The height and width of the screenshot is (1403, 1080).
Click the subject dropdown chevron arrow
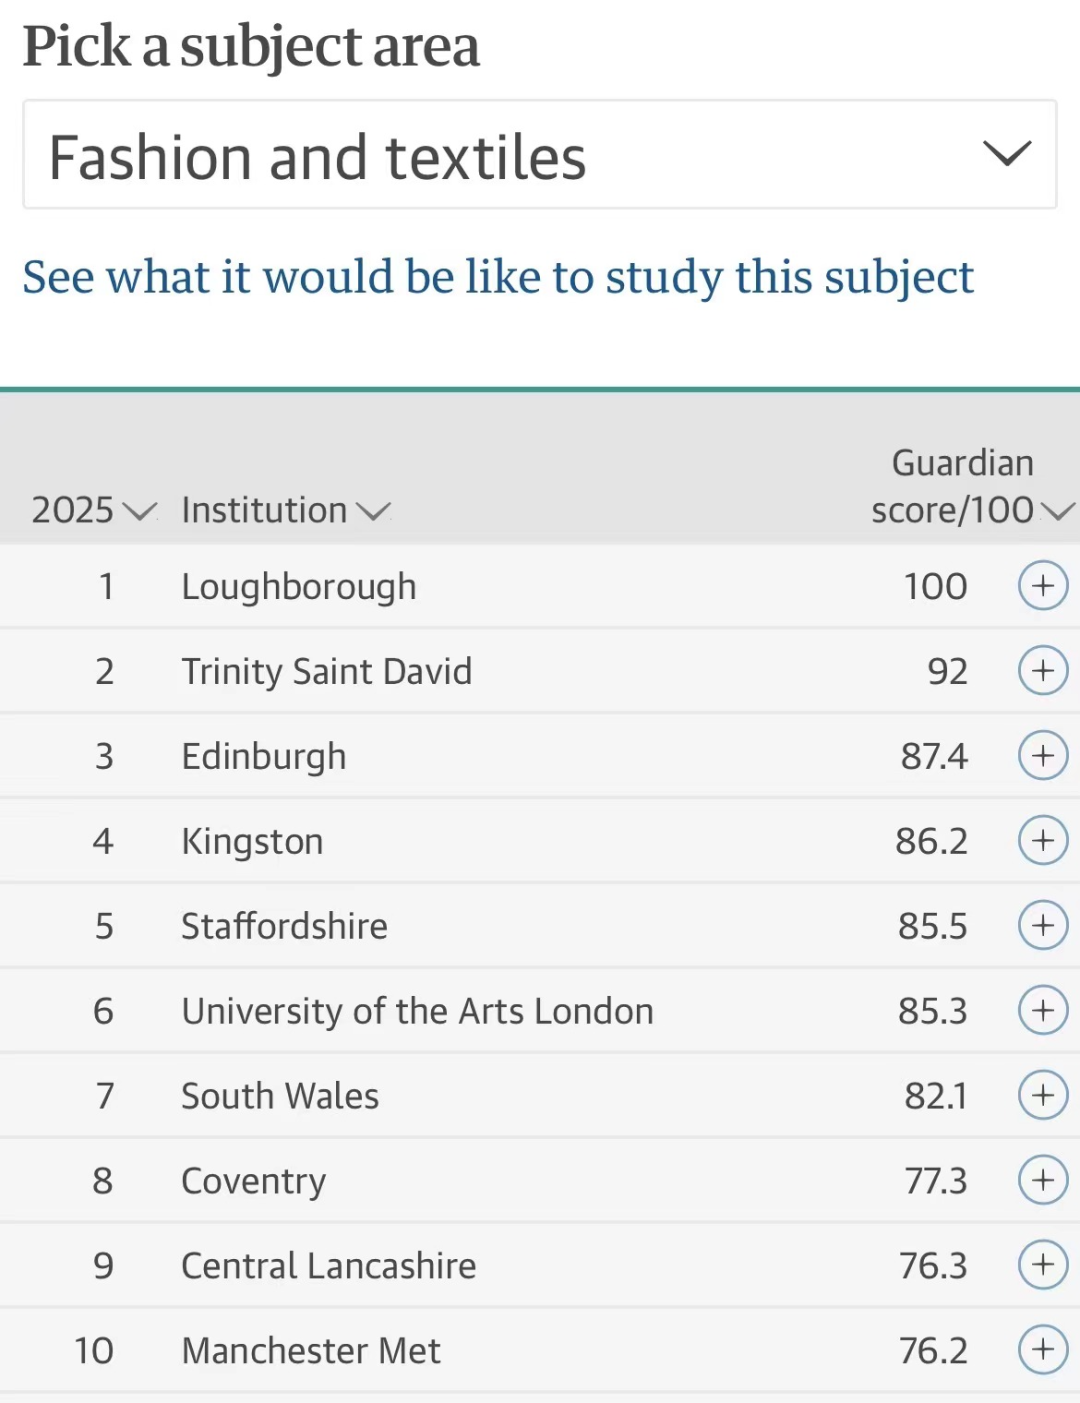coord(1007,154)
